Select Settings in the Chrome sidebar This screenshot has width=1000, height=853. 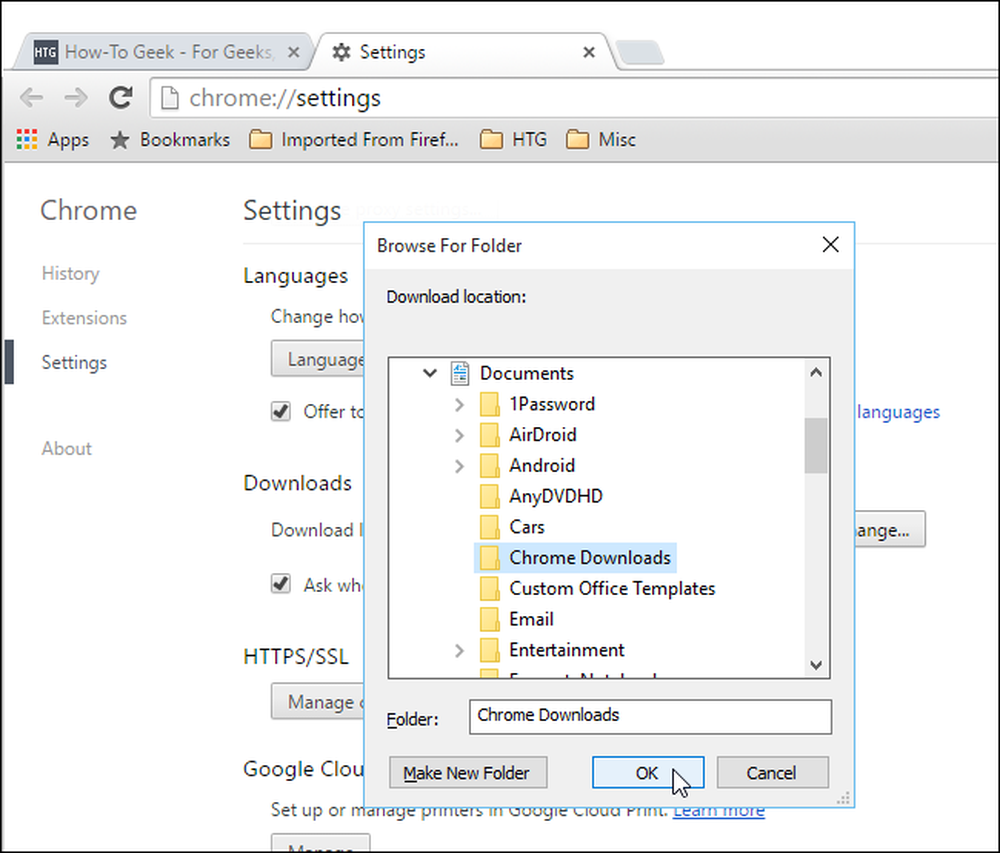coord(74,362)
